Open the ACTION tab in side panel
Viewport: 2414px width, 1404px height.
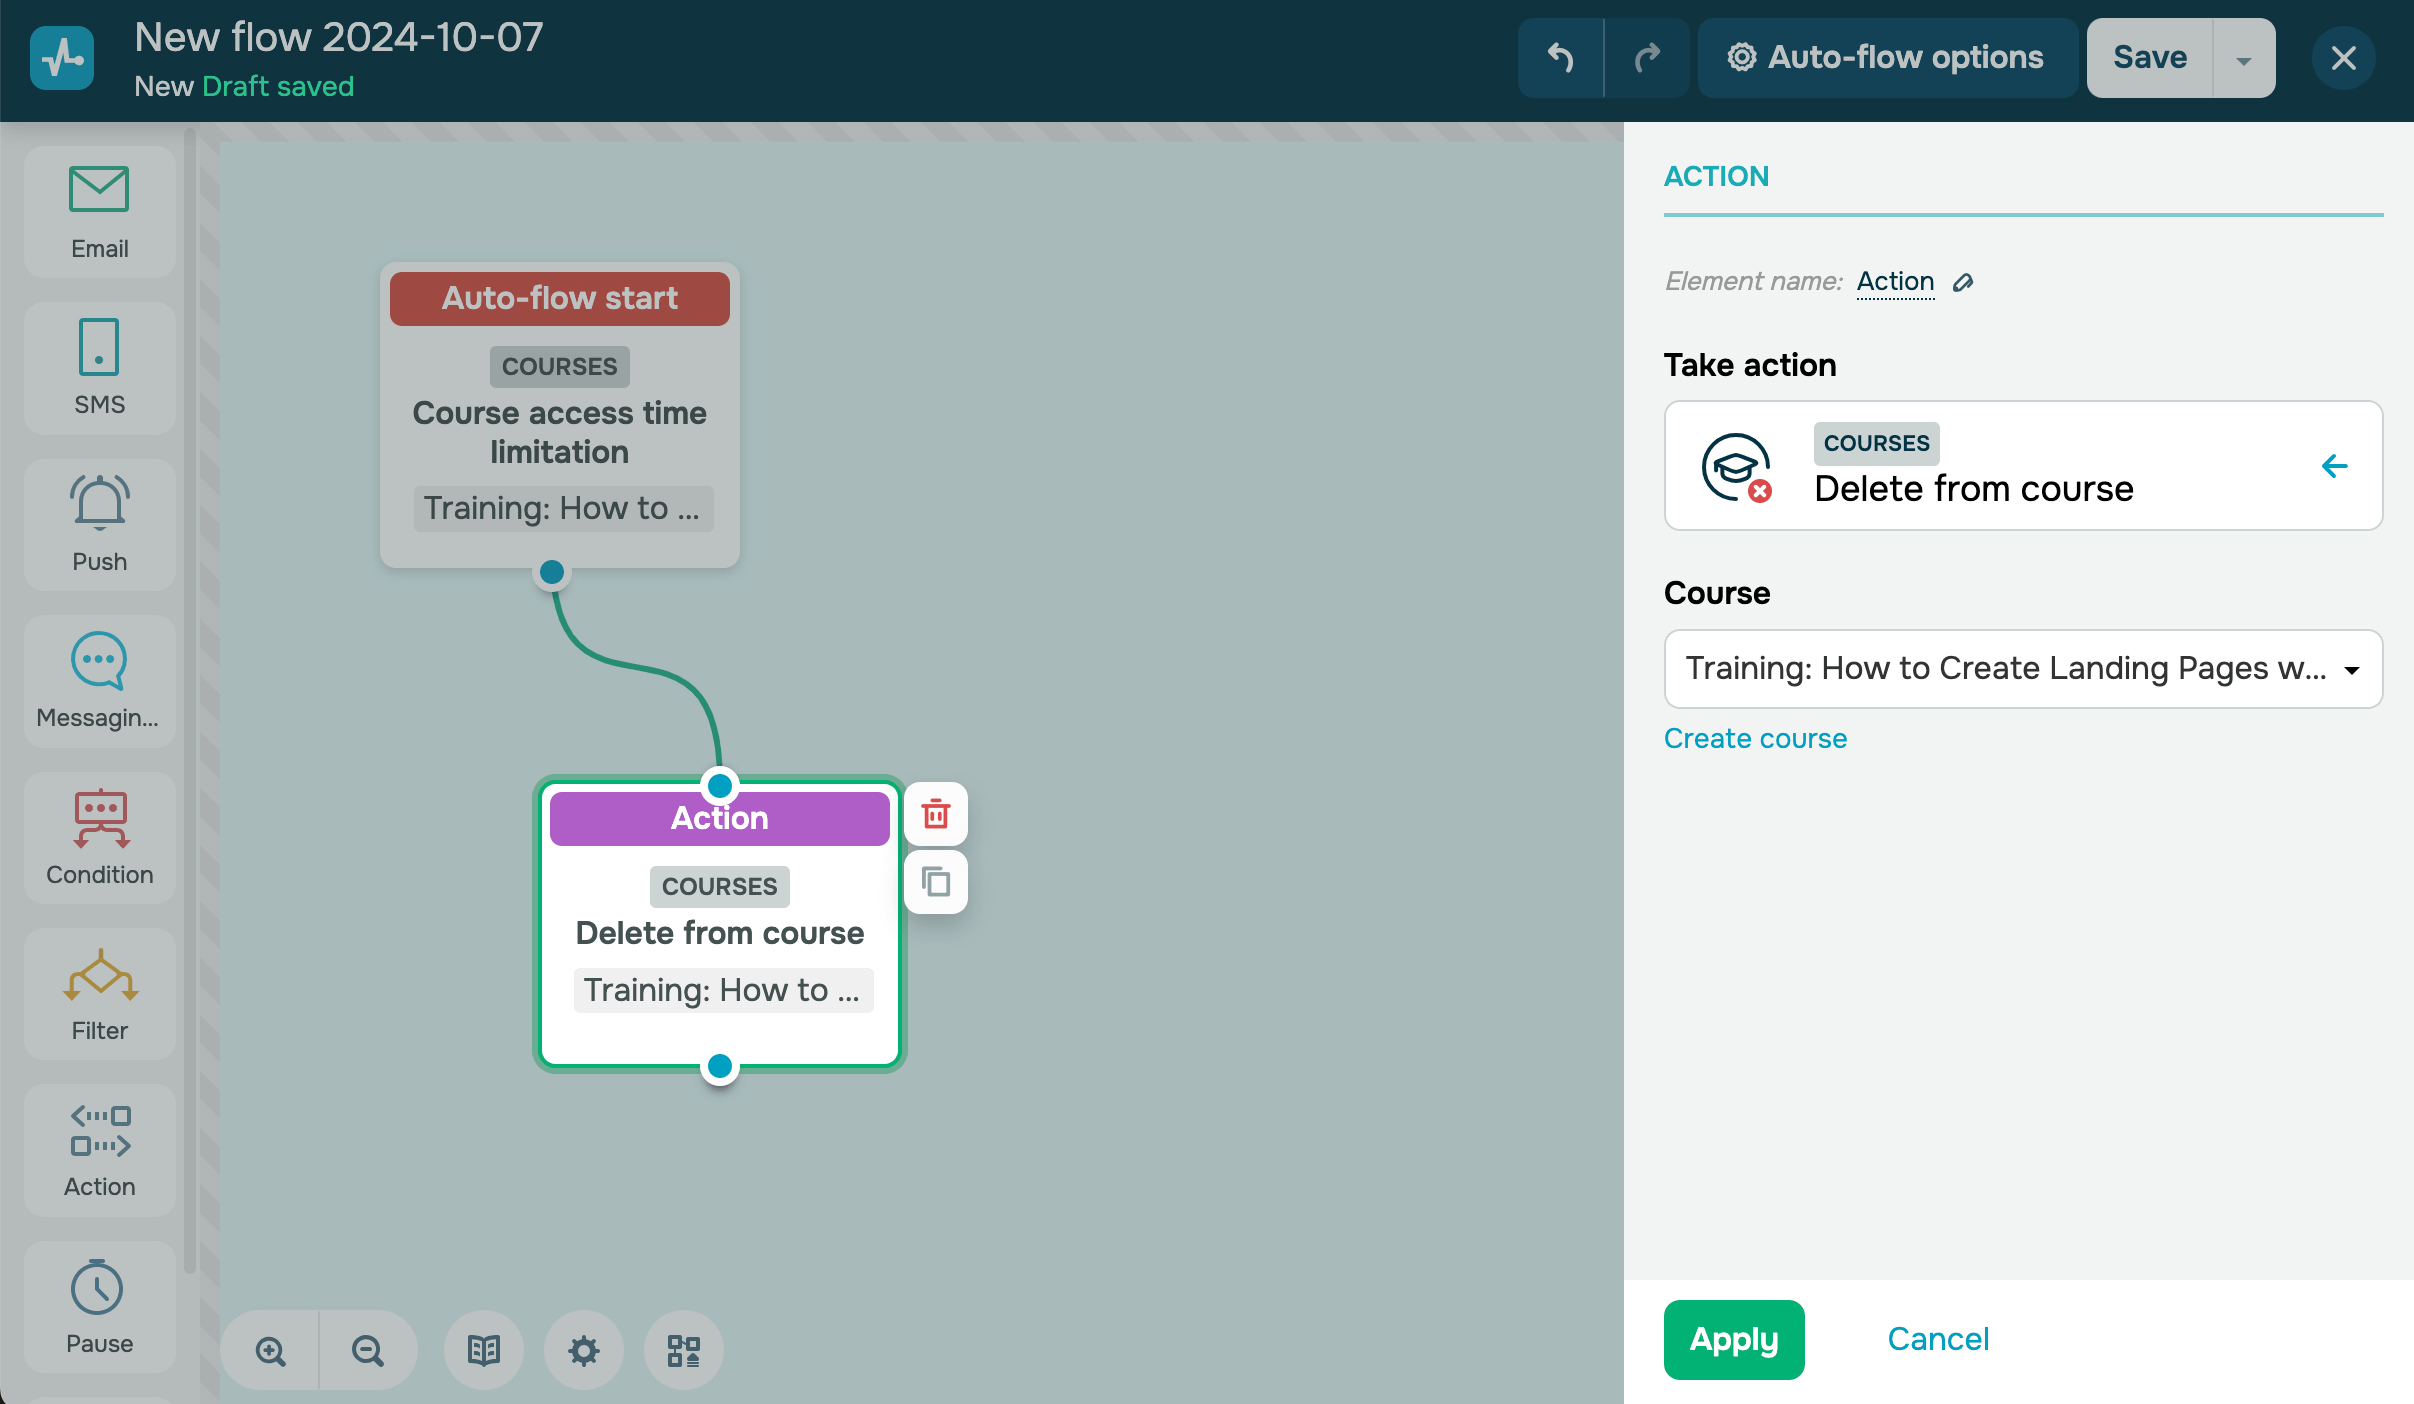pos(1716,177)
